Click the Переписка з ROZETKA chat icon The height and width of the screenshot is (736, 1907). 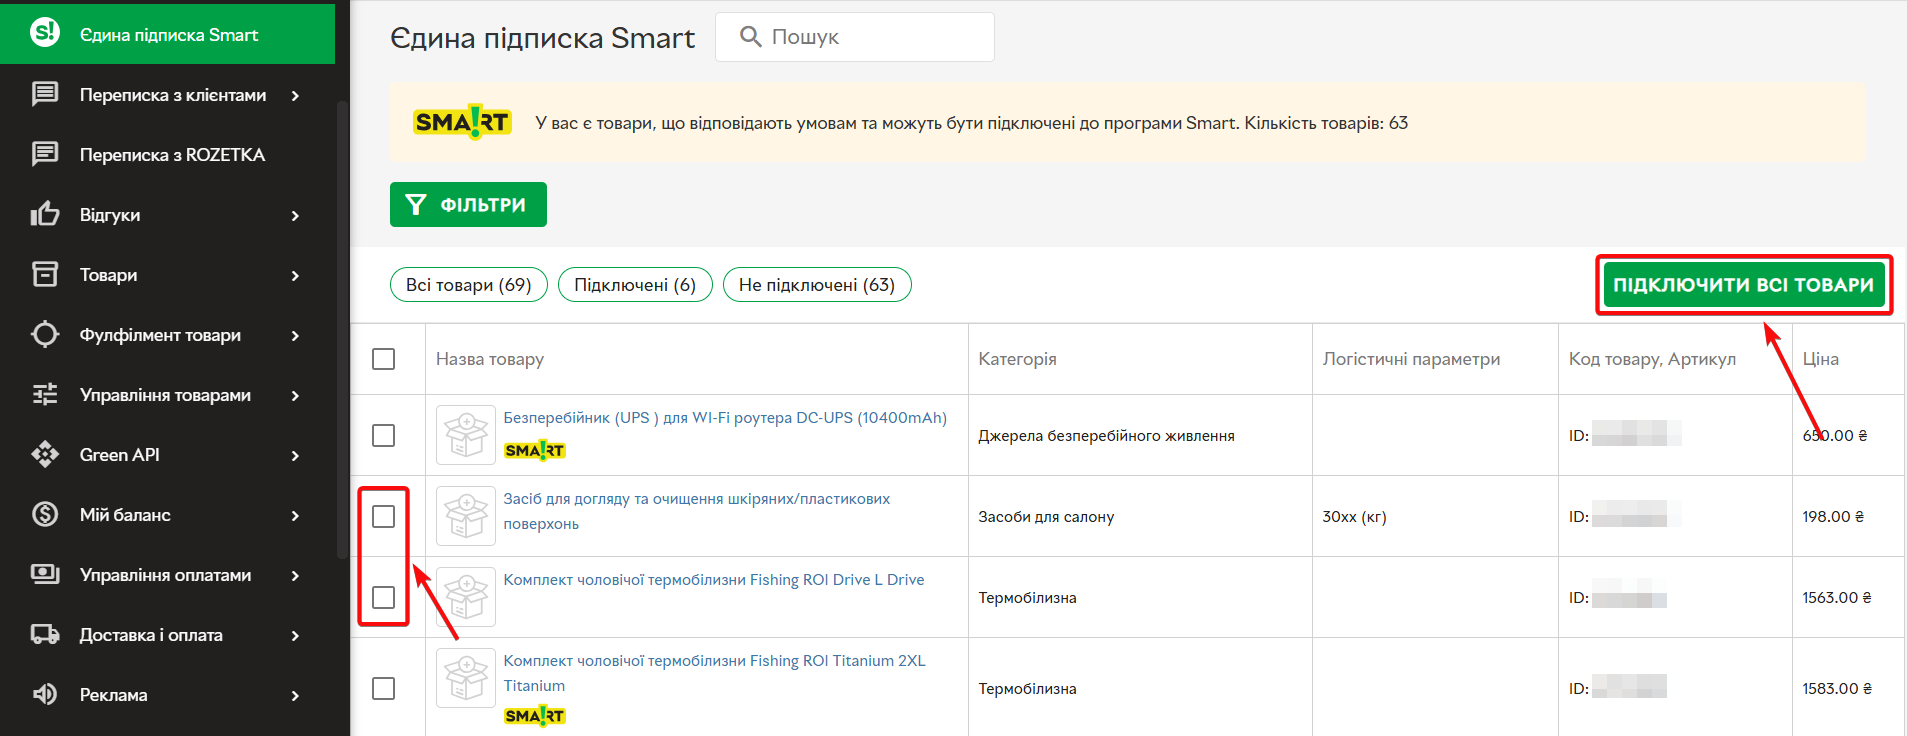[x=45, y=154]
